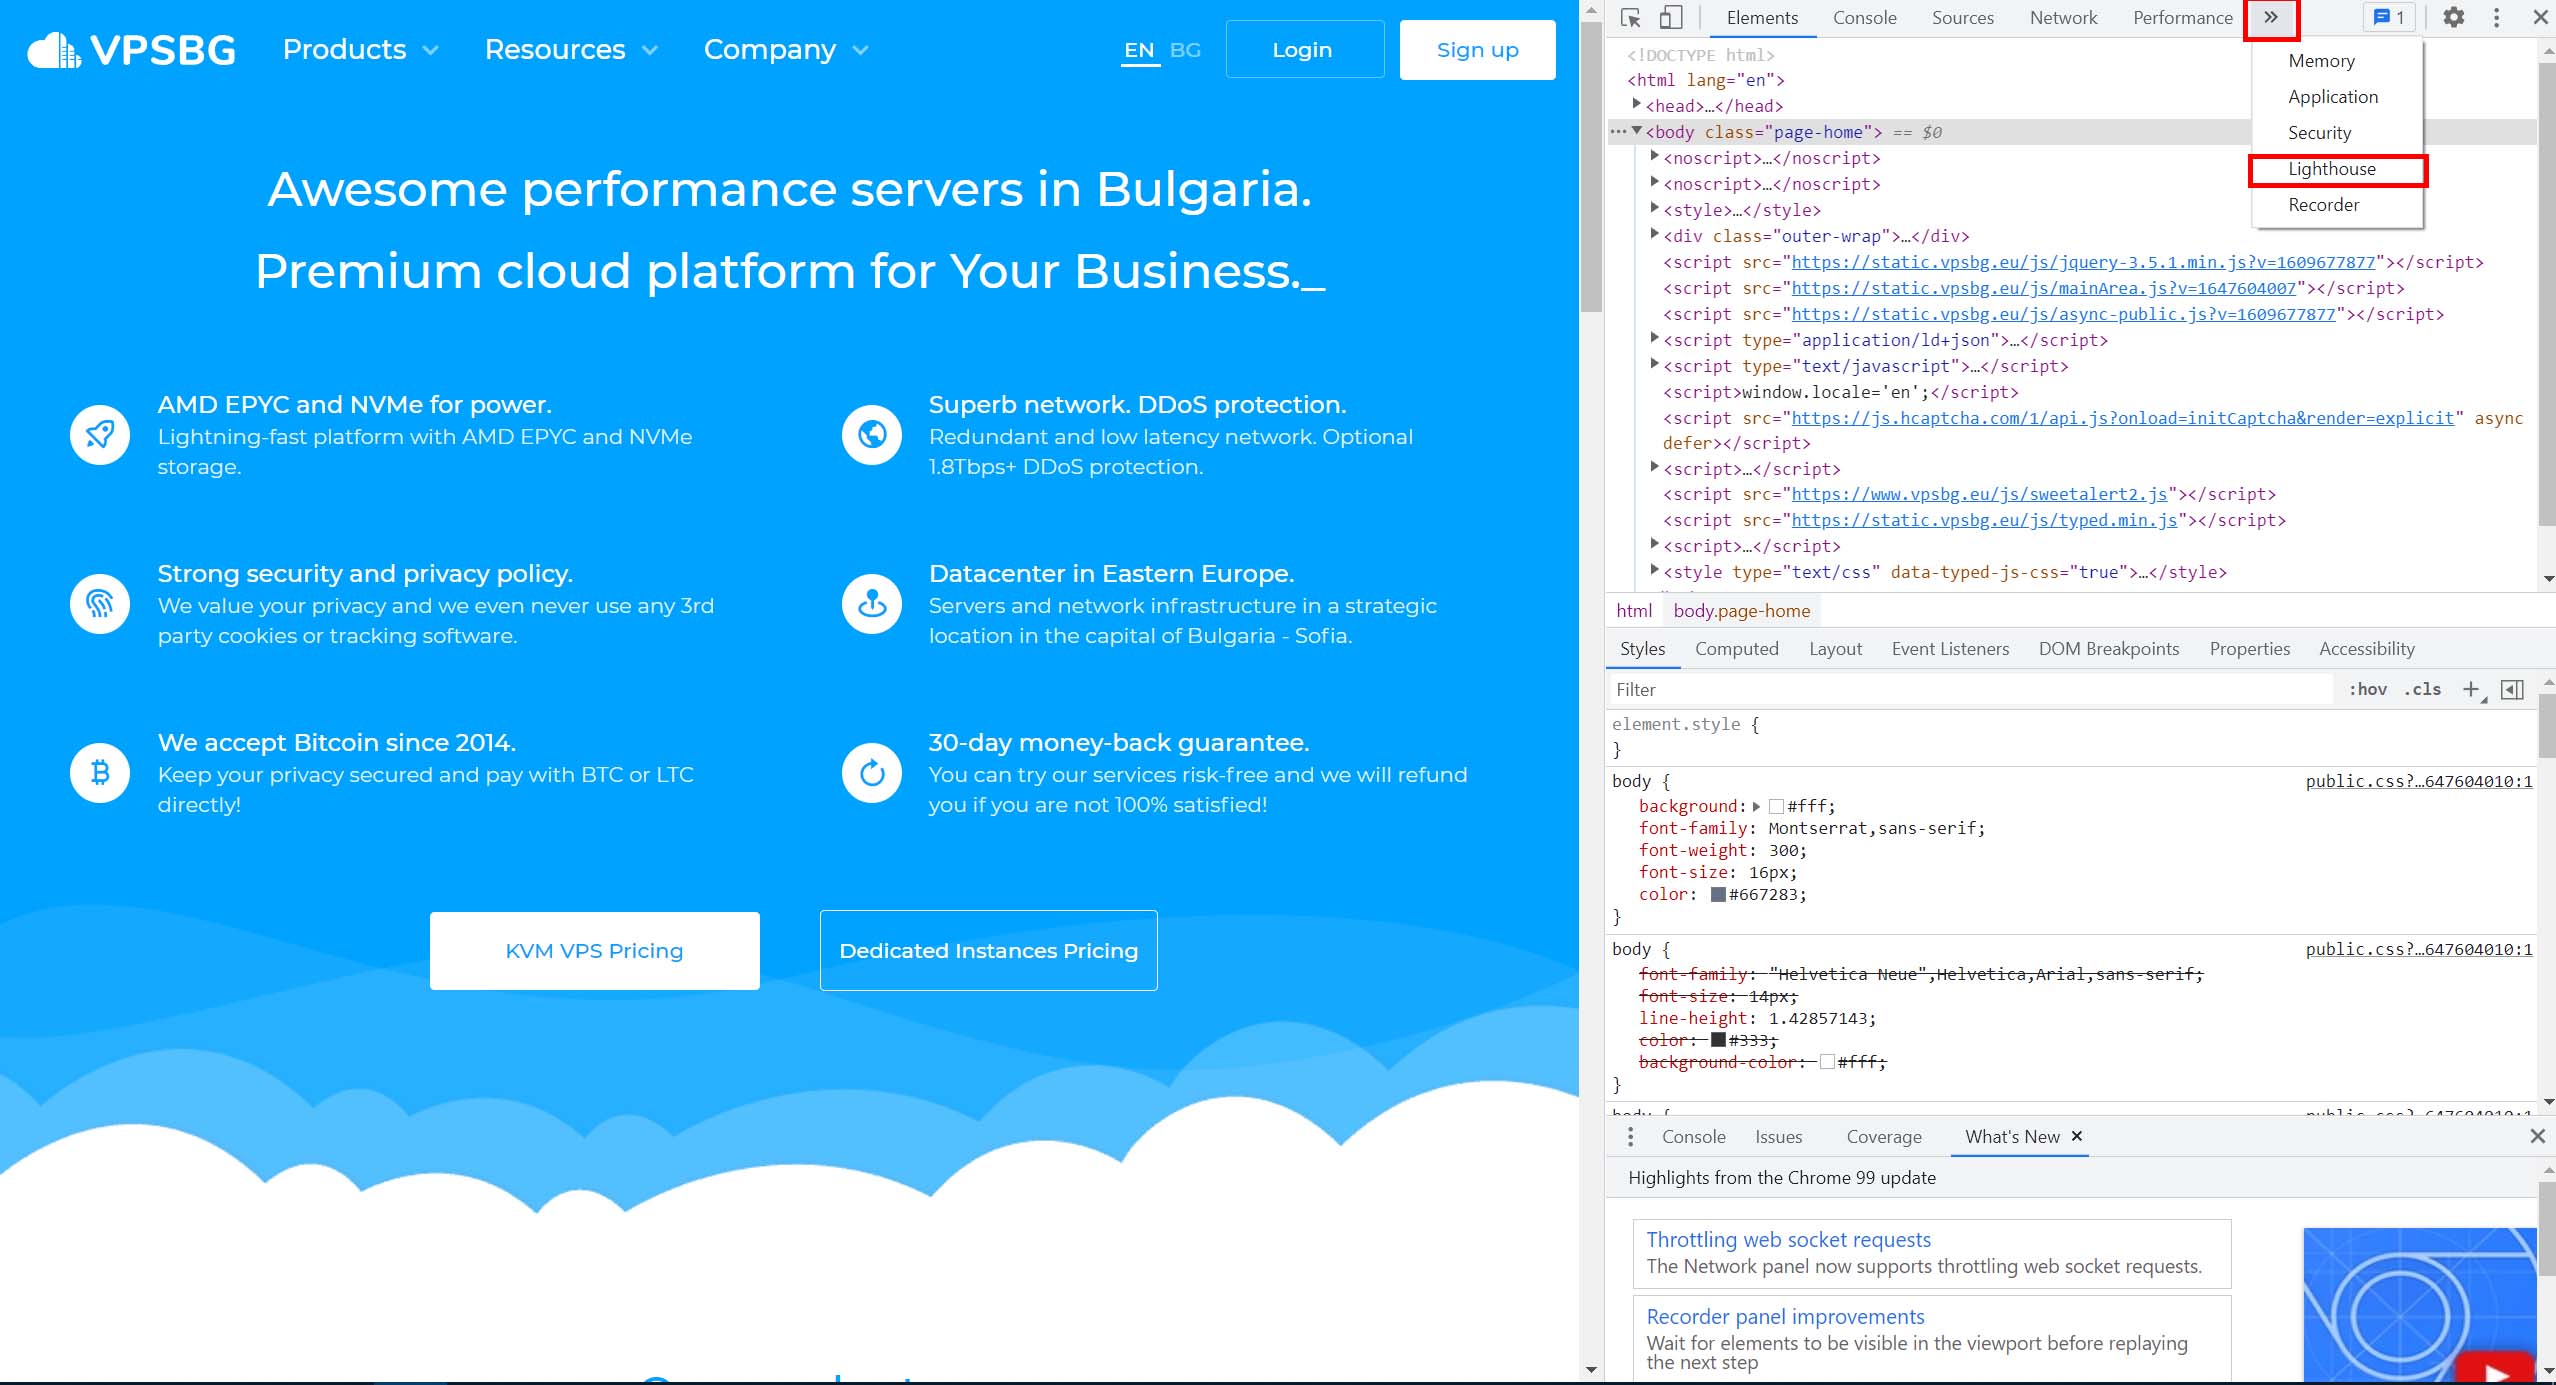The width and height of the screenshot is (2556, 1385).
Task: Open jquery-3.5.1.min.js script link
Action: 2082,262
